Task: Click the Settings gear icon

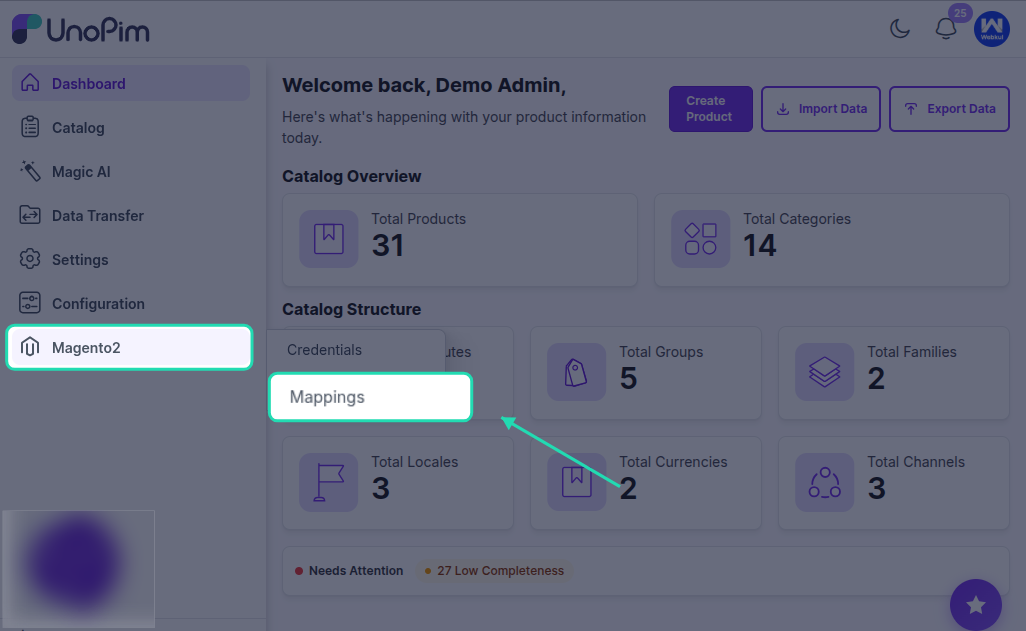Action: pos(30,259)
